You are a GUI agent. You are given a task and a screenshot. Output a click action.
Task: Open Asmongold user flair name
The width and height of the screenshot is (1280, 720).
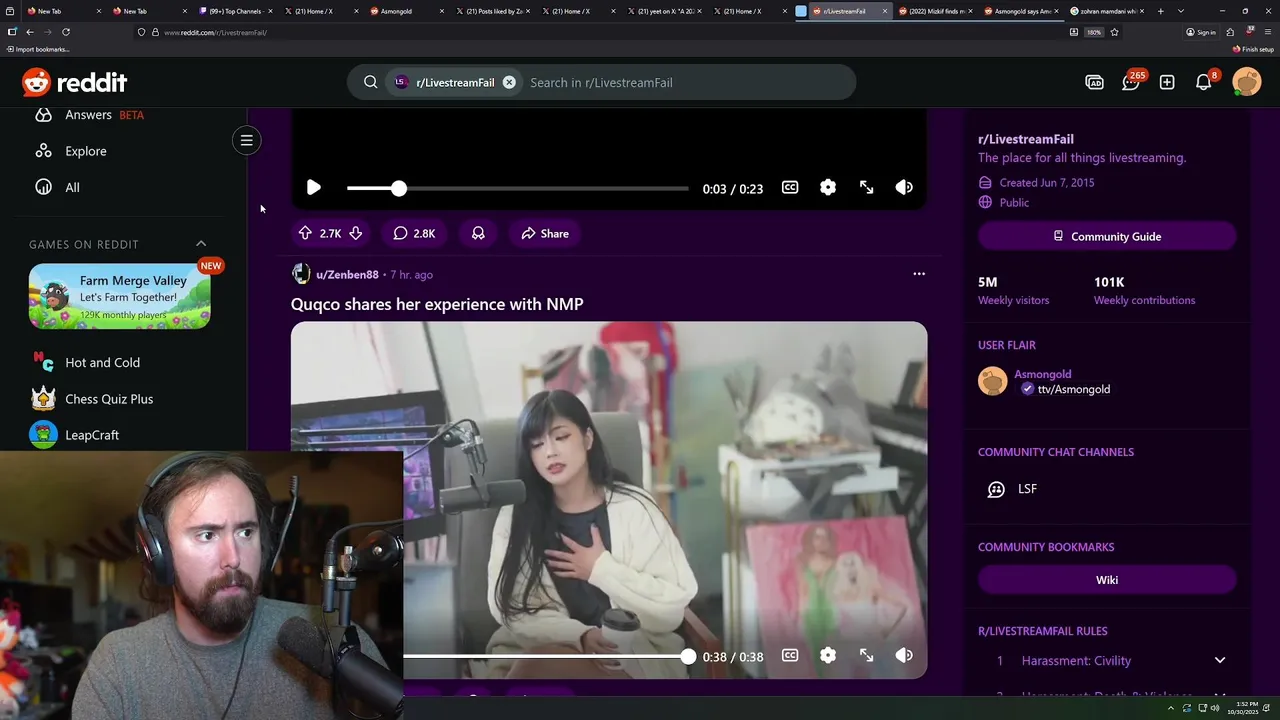click(1043, 374)
